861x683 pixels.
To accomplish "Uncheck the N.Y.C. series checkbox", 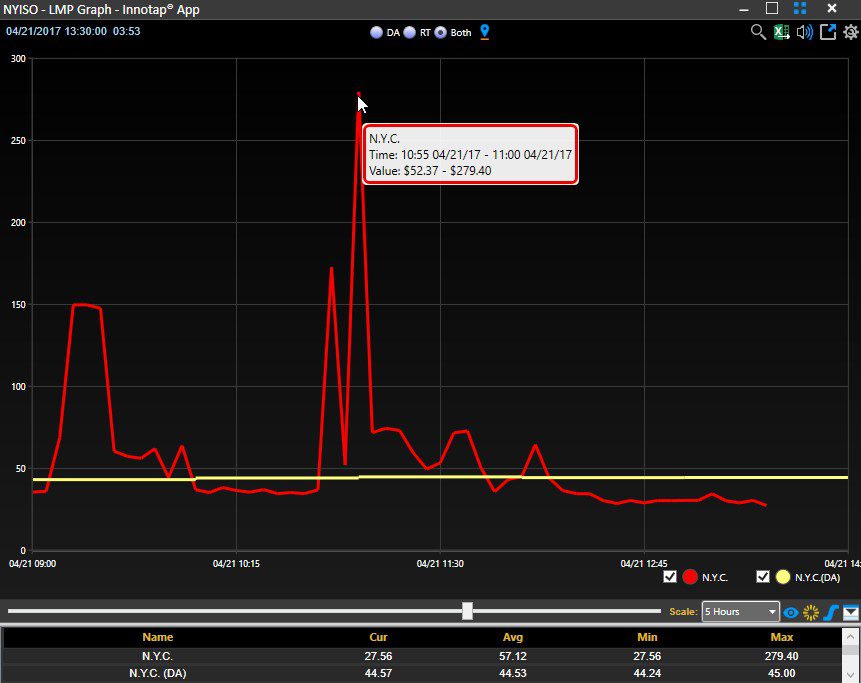I will (670, 576).
